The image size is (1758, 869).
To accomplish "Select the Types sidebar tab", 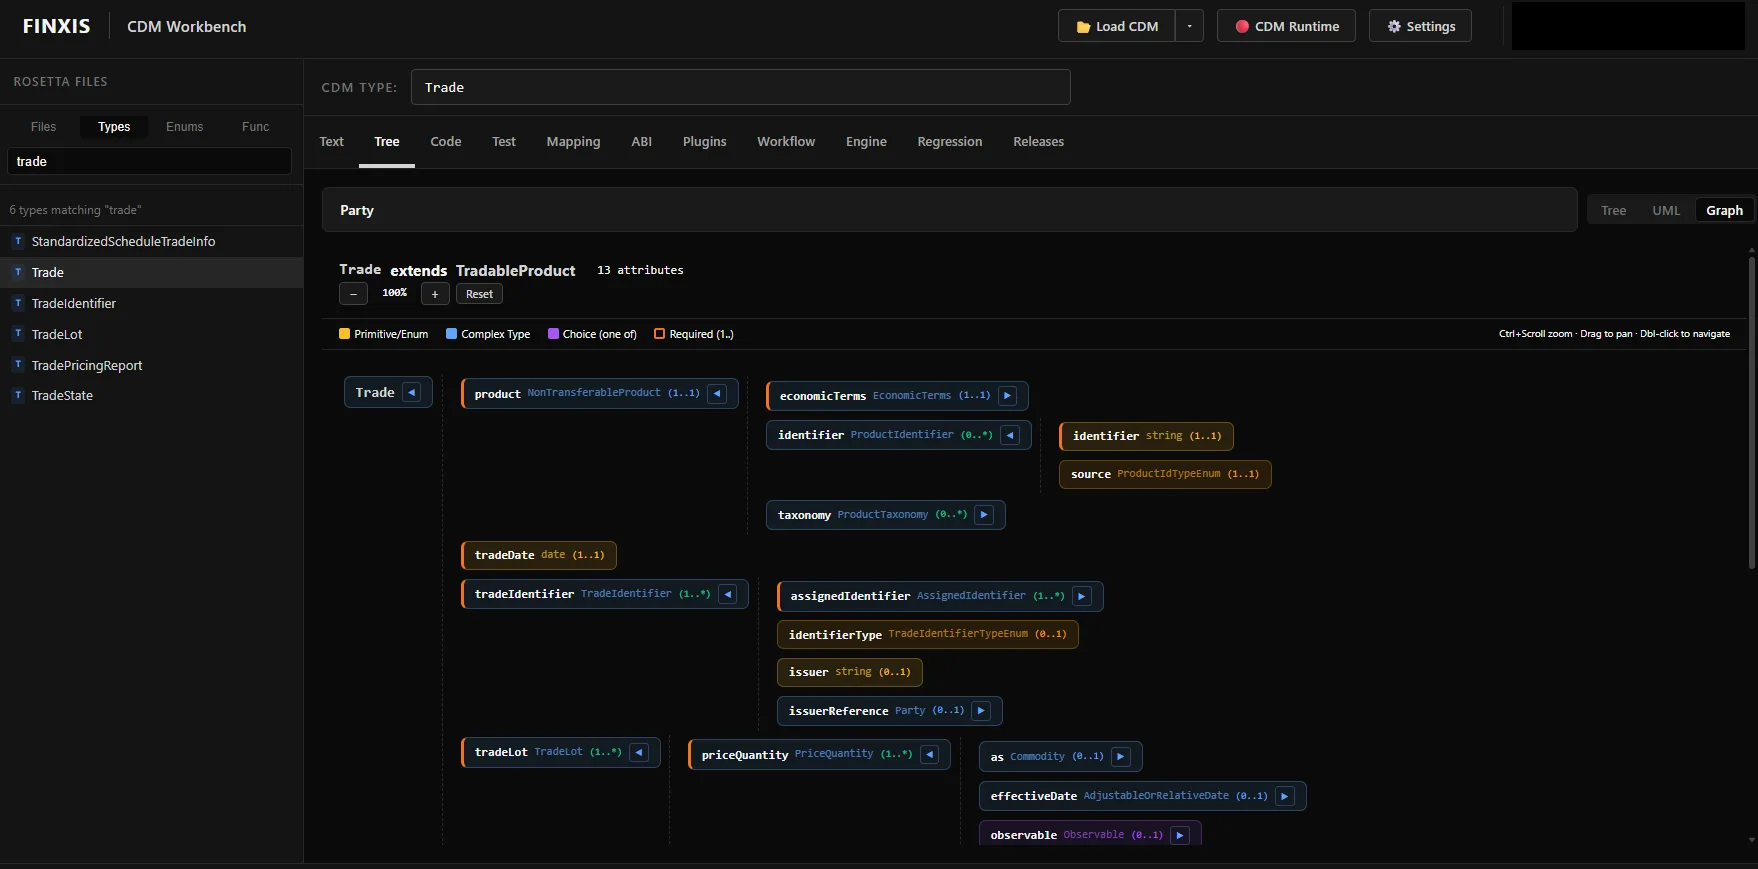I will point(114,127).
